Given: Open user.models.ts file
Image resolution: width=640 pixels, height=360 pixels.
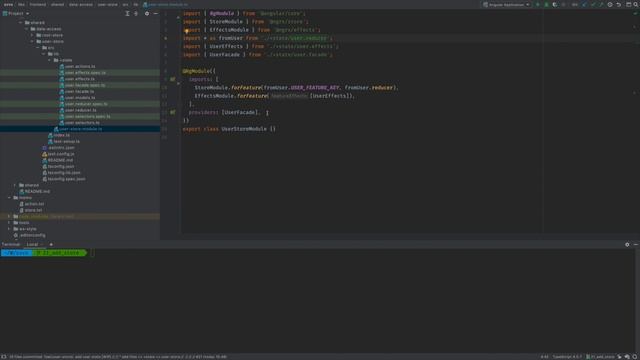Looking at the screenshot, I should coord(77,98).
